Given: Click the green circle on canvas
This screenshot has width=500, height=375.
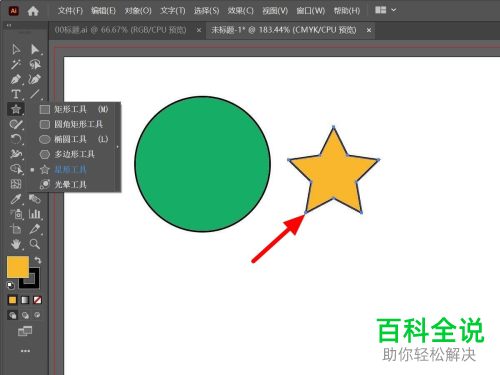Looking at the screenshot, I should click(x=203, y=164).
